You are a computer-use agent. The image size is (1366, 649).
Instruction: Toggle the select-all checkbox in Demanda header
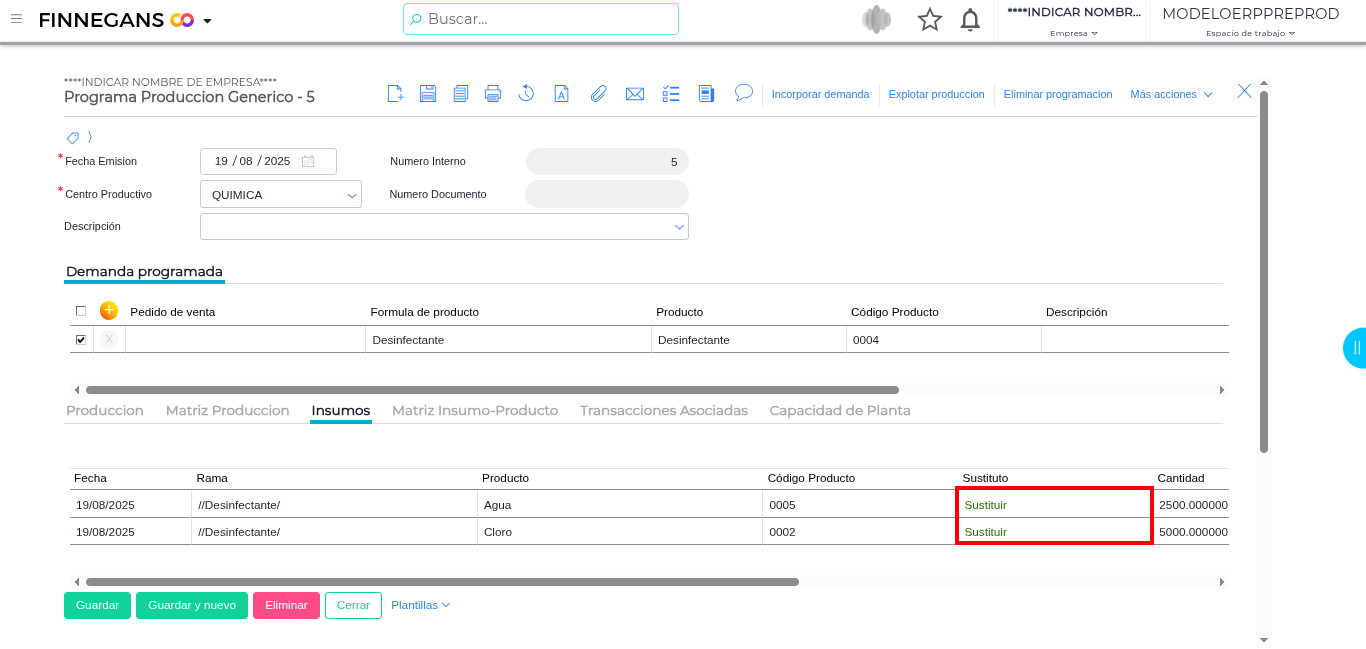coord(81,311)
